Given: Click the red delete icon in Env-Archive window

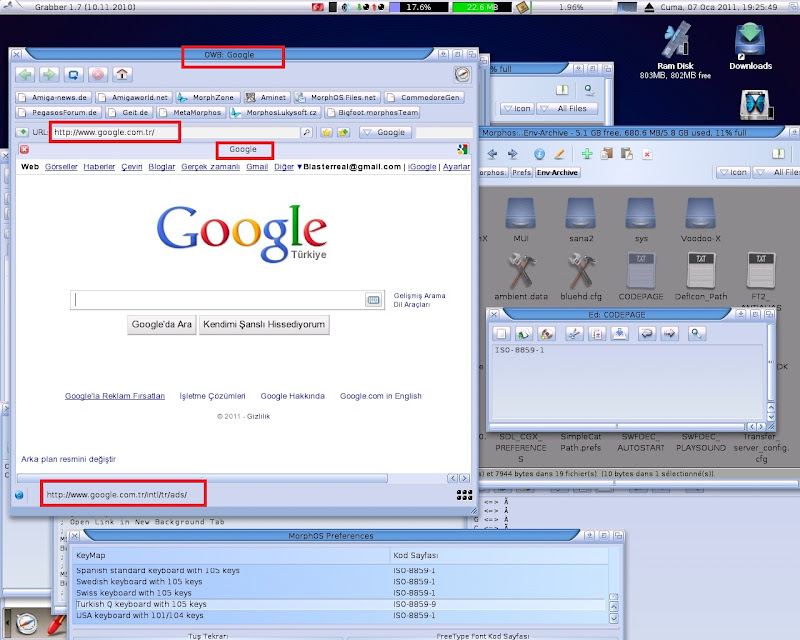Looking at the screenshot, I should coord(647,154).
